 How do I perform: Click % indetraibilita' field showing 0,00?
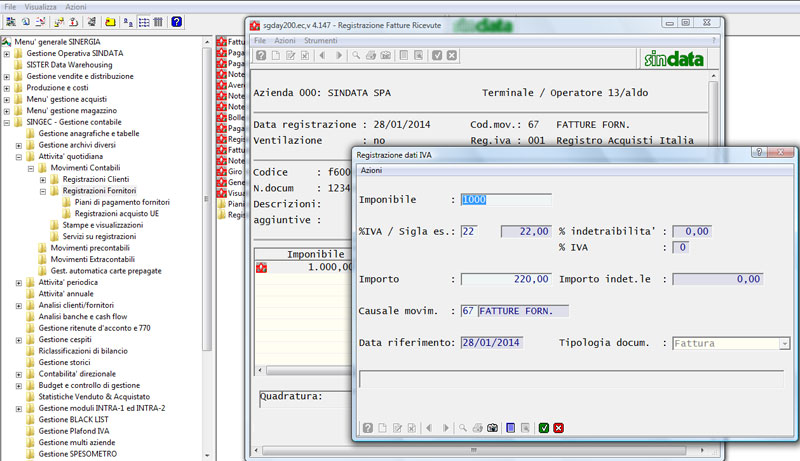point(692,232)
